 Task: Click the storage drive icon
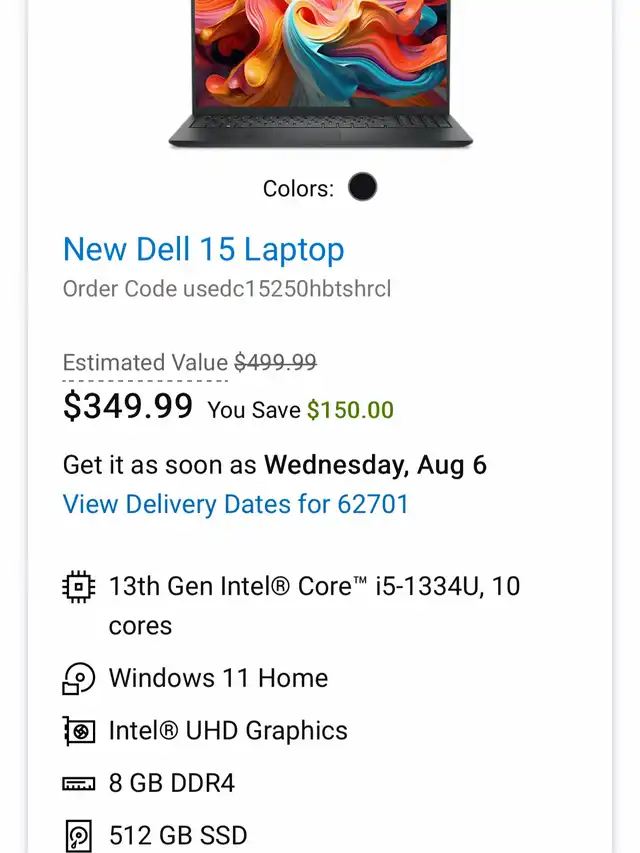click(x=78, y=836)
